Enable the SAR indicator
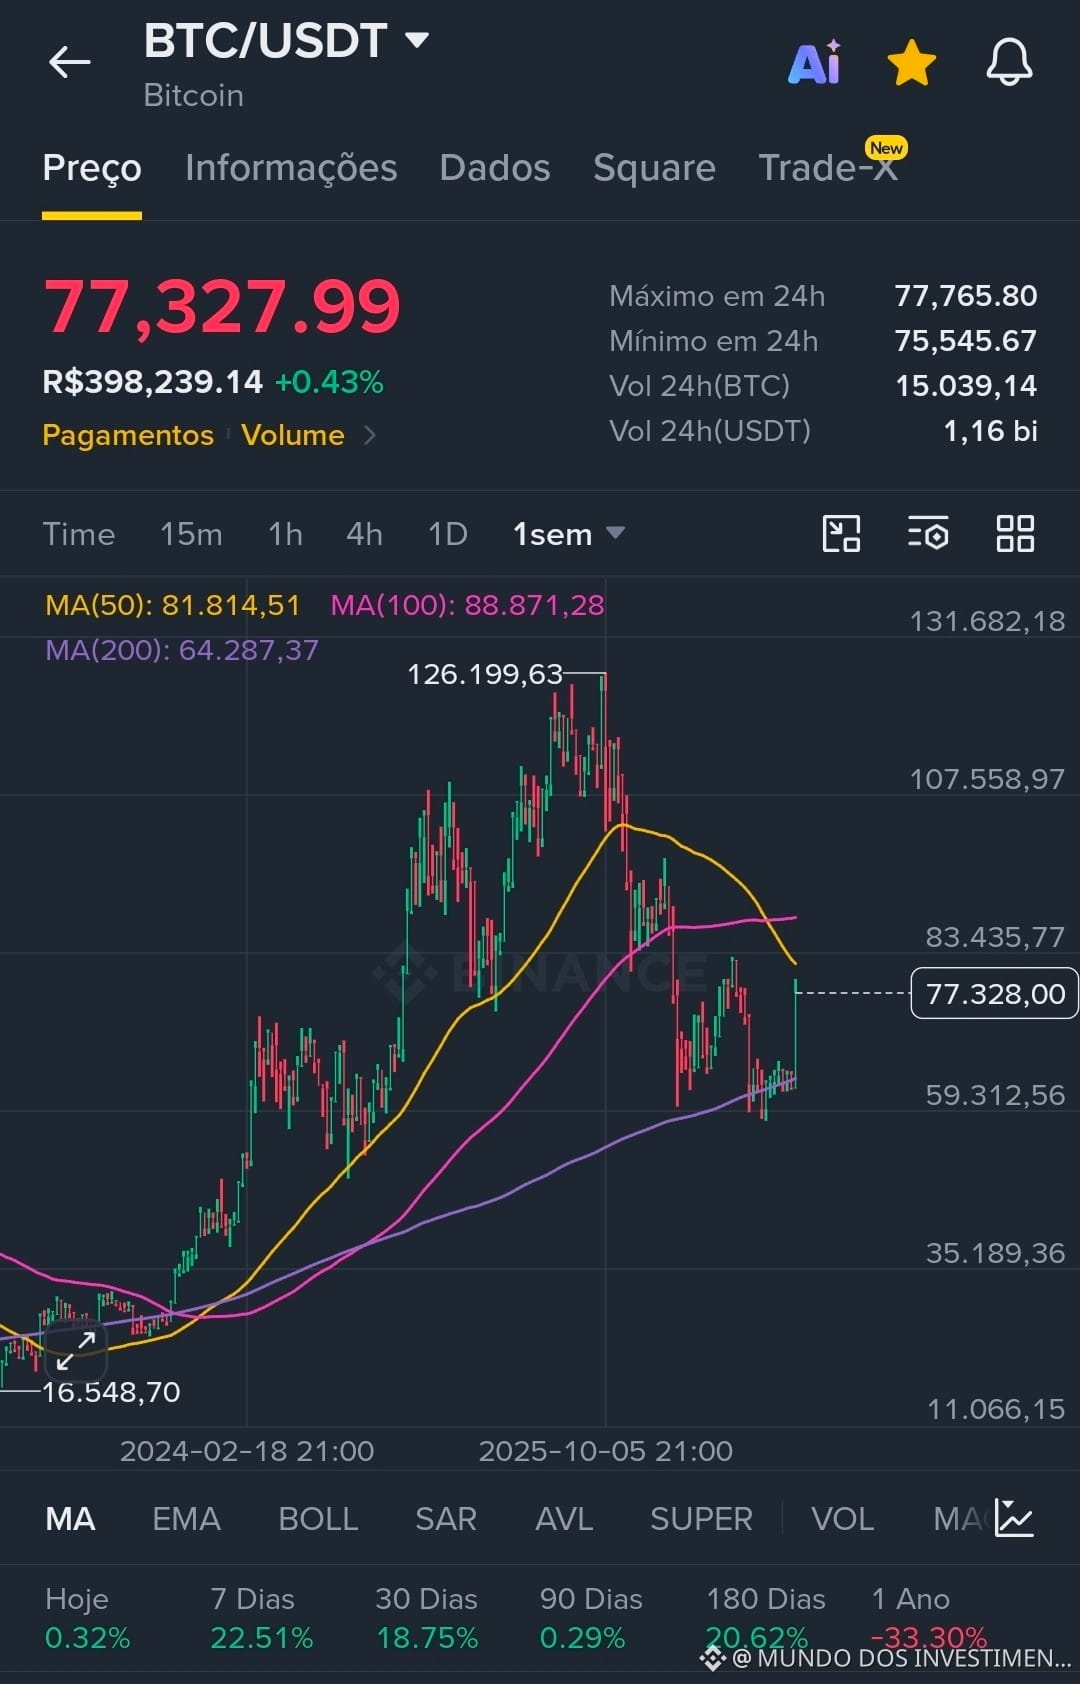This screenshot has height=1684, width=1080. click(x=446, y=1519)
